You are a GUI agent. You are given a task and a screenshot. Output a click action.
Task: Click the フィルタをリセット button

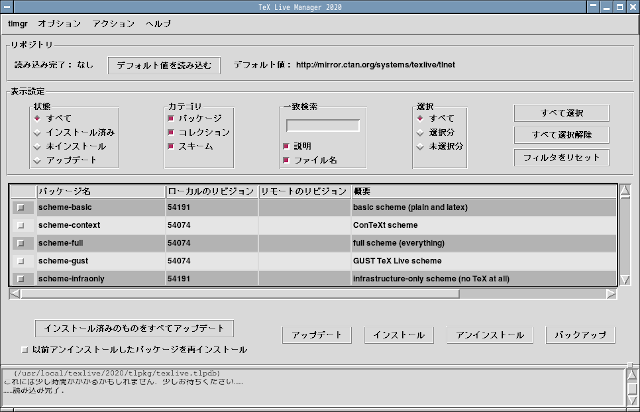coord(562,158)
